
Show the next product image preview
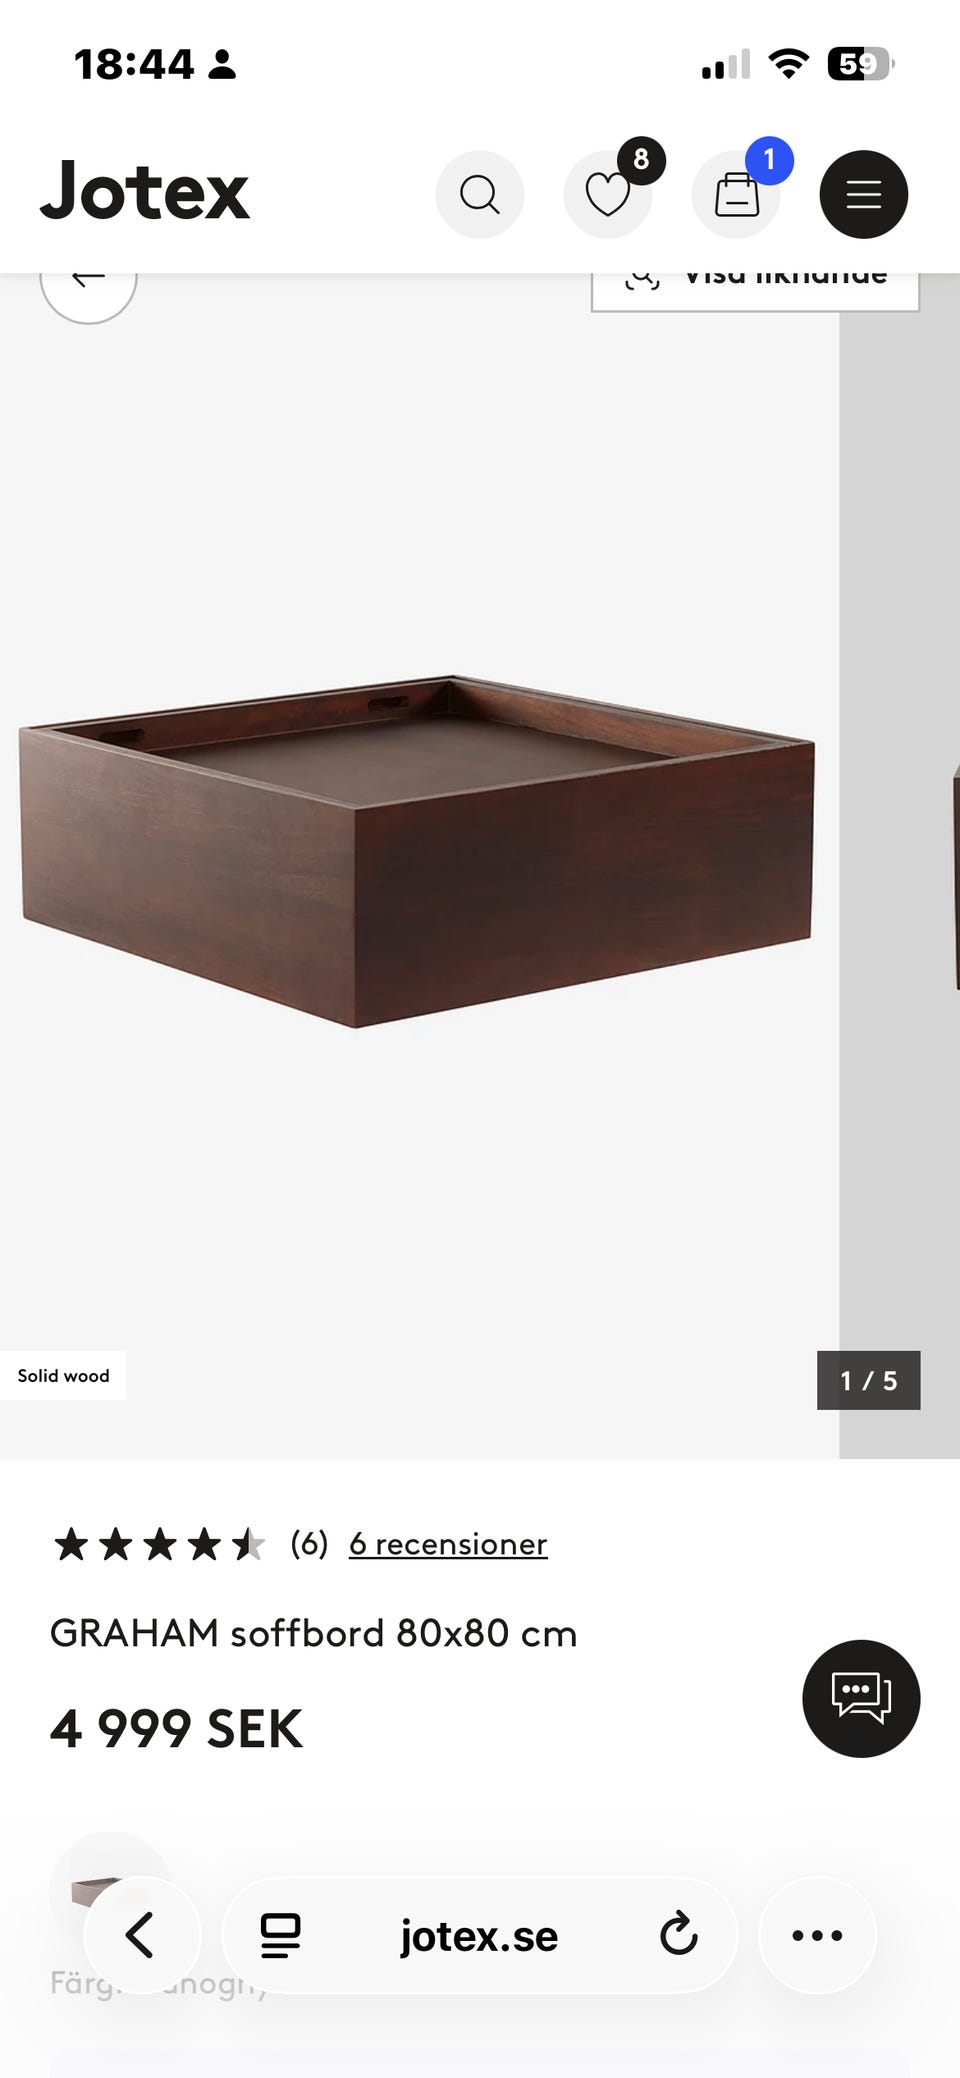pos(900,866)
